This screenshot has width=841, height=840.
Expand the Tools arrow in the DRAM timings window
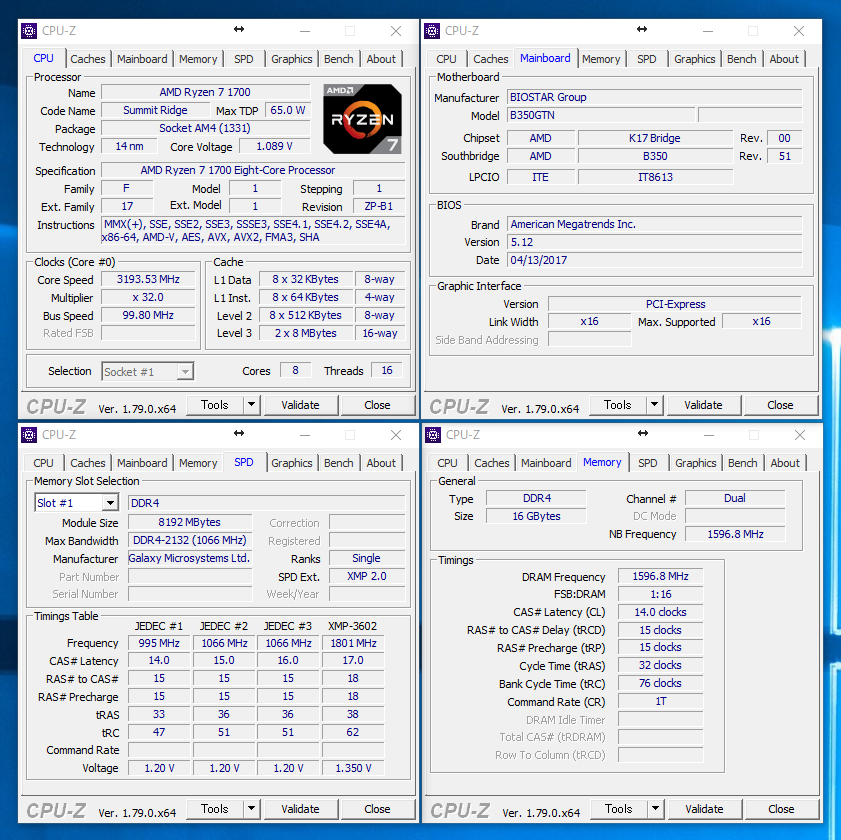tap(655, 809)
